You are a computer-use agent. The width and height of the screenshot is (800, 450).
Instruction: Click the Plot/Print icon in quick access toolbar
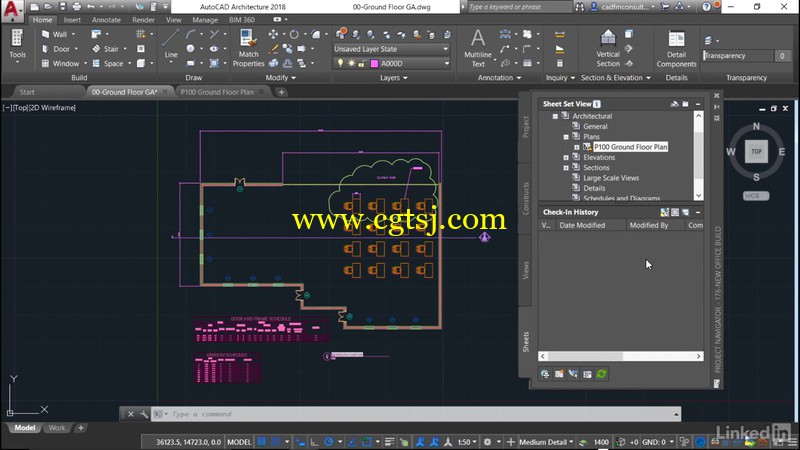77,7
